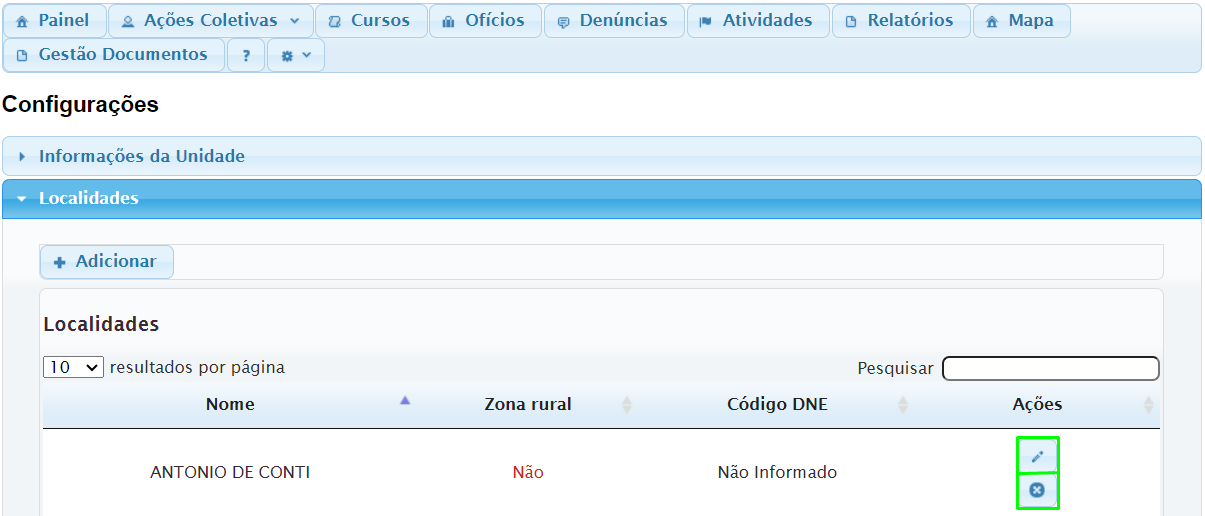Open the Denúncias section
Image resolution: width=1205 pixels, height=516 pixels.
tap(614, 21)
